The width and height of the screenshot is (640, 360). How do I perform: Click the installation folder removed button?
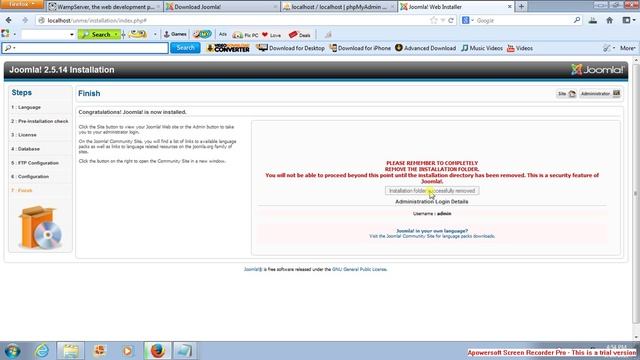432,191
